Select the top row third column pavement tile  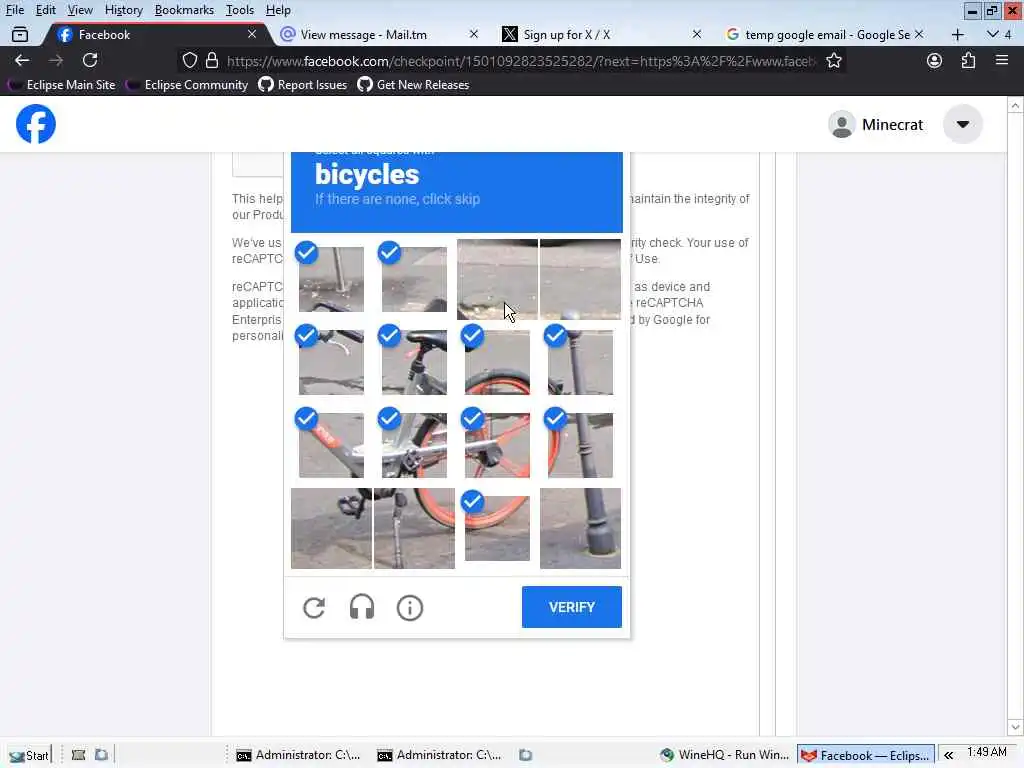click(497, 279)
